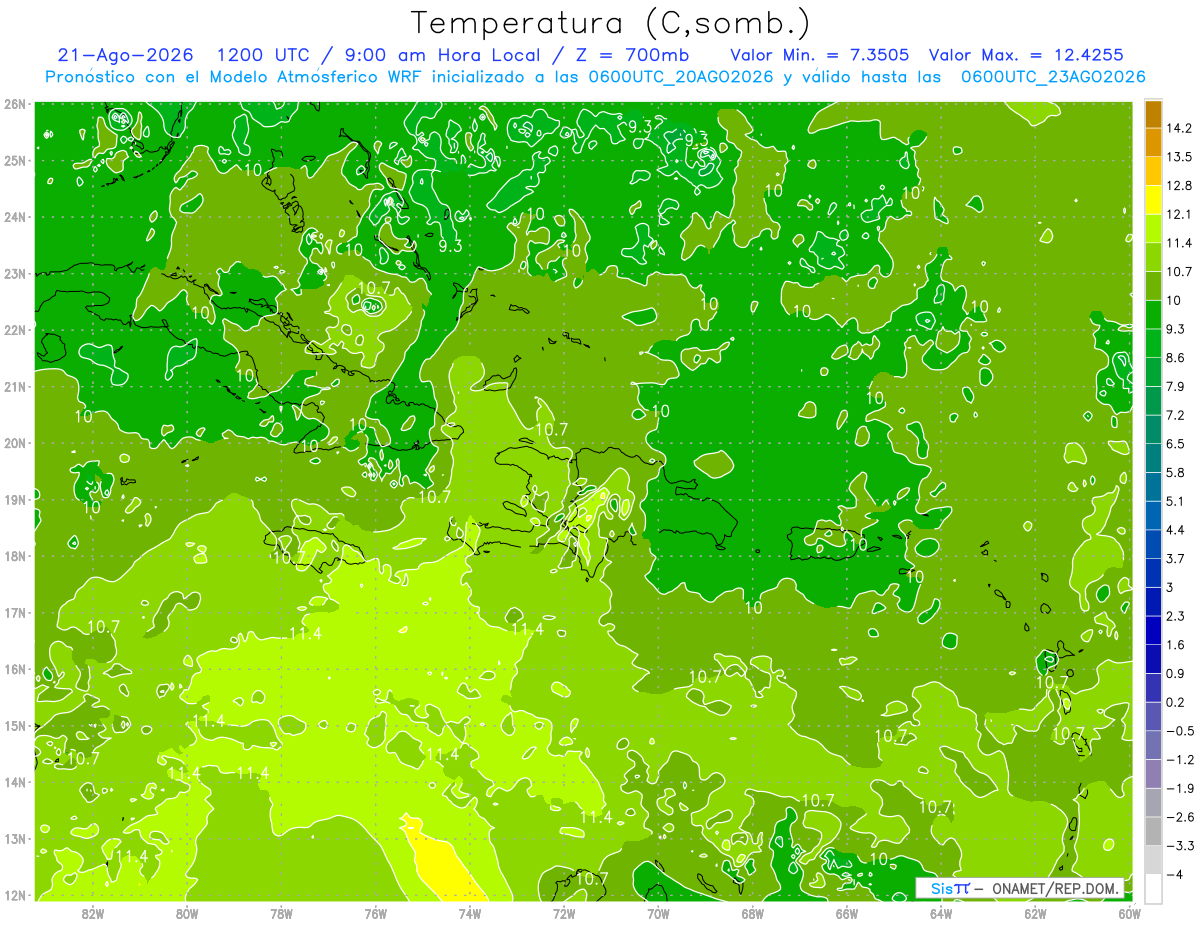
Task: Click the orange colorbar segment above 13.5
Action: tap(1153, 143)
